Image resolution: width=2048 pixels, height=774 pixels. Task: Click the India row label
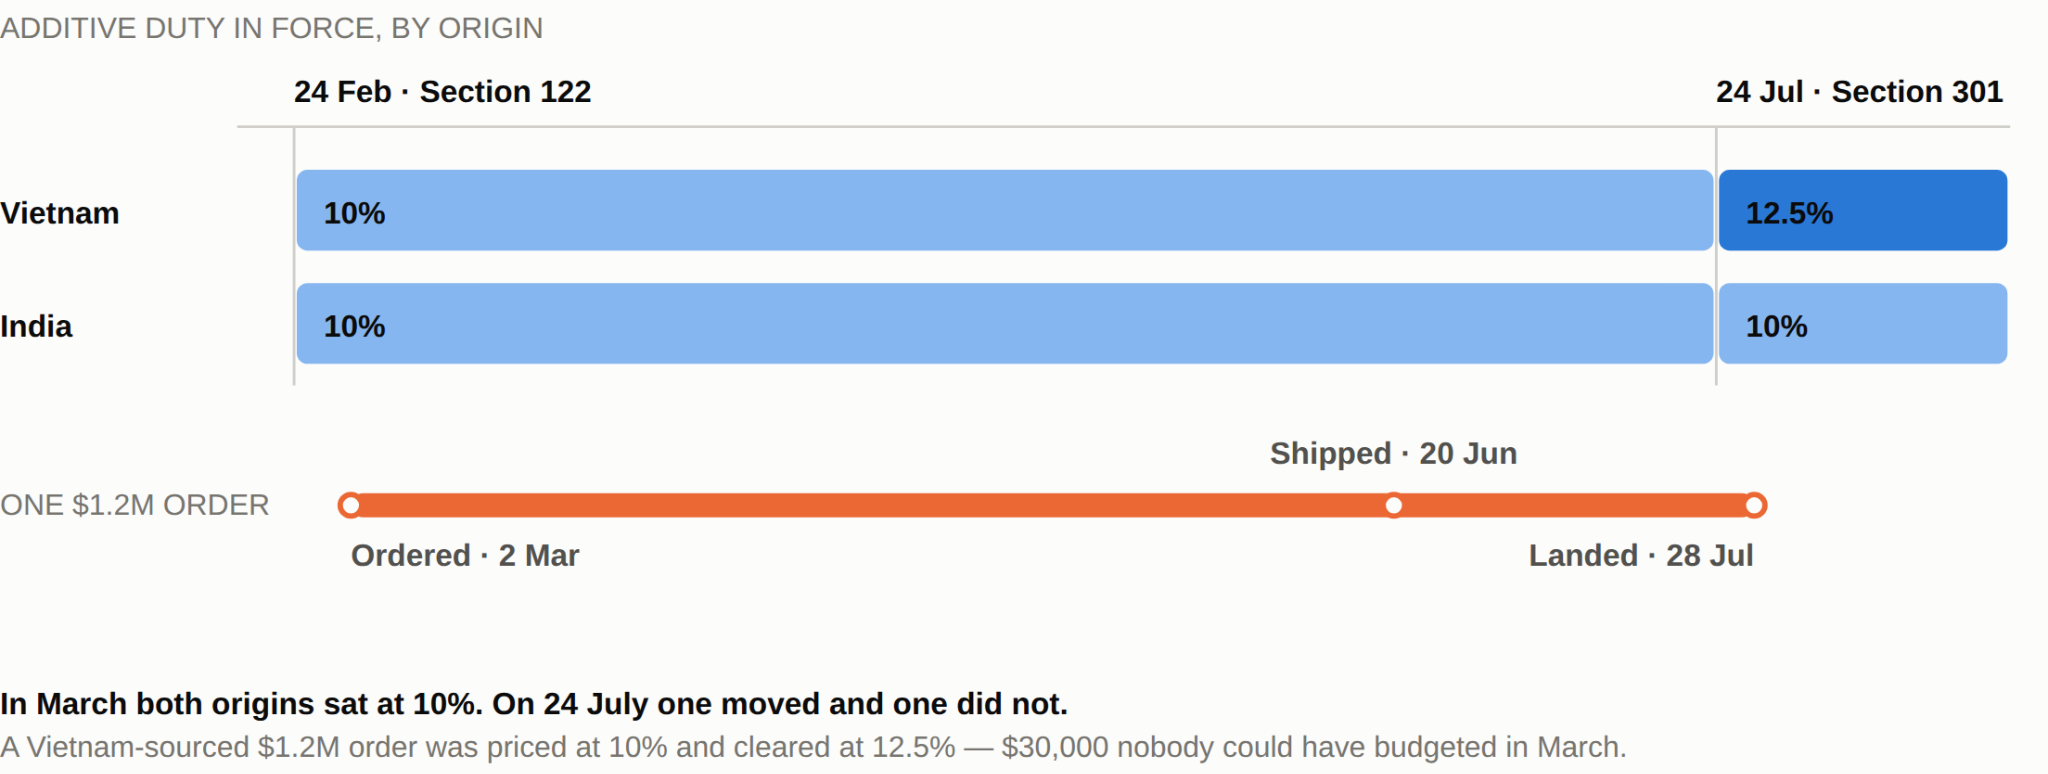click(36, 326)
